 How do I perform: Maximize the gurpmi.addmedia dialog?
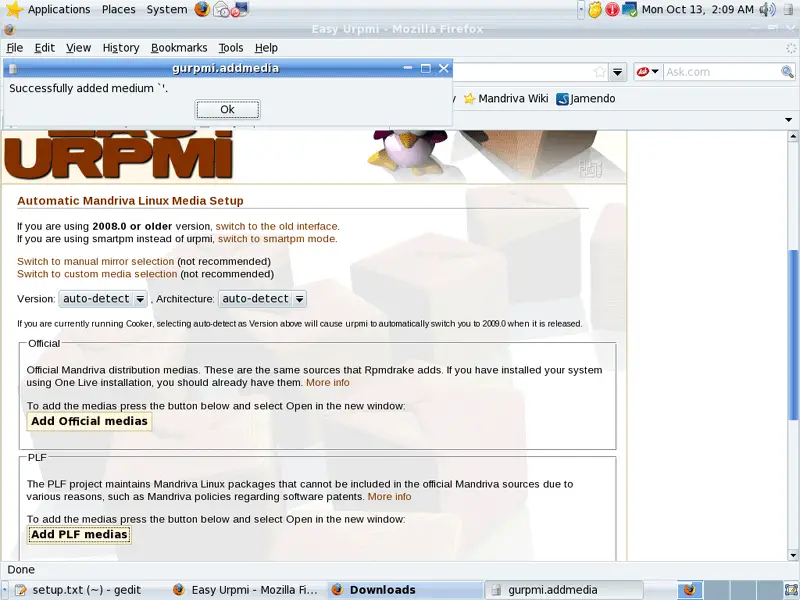pos(426,68)
